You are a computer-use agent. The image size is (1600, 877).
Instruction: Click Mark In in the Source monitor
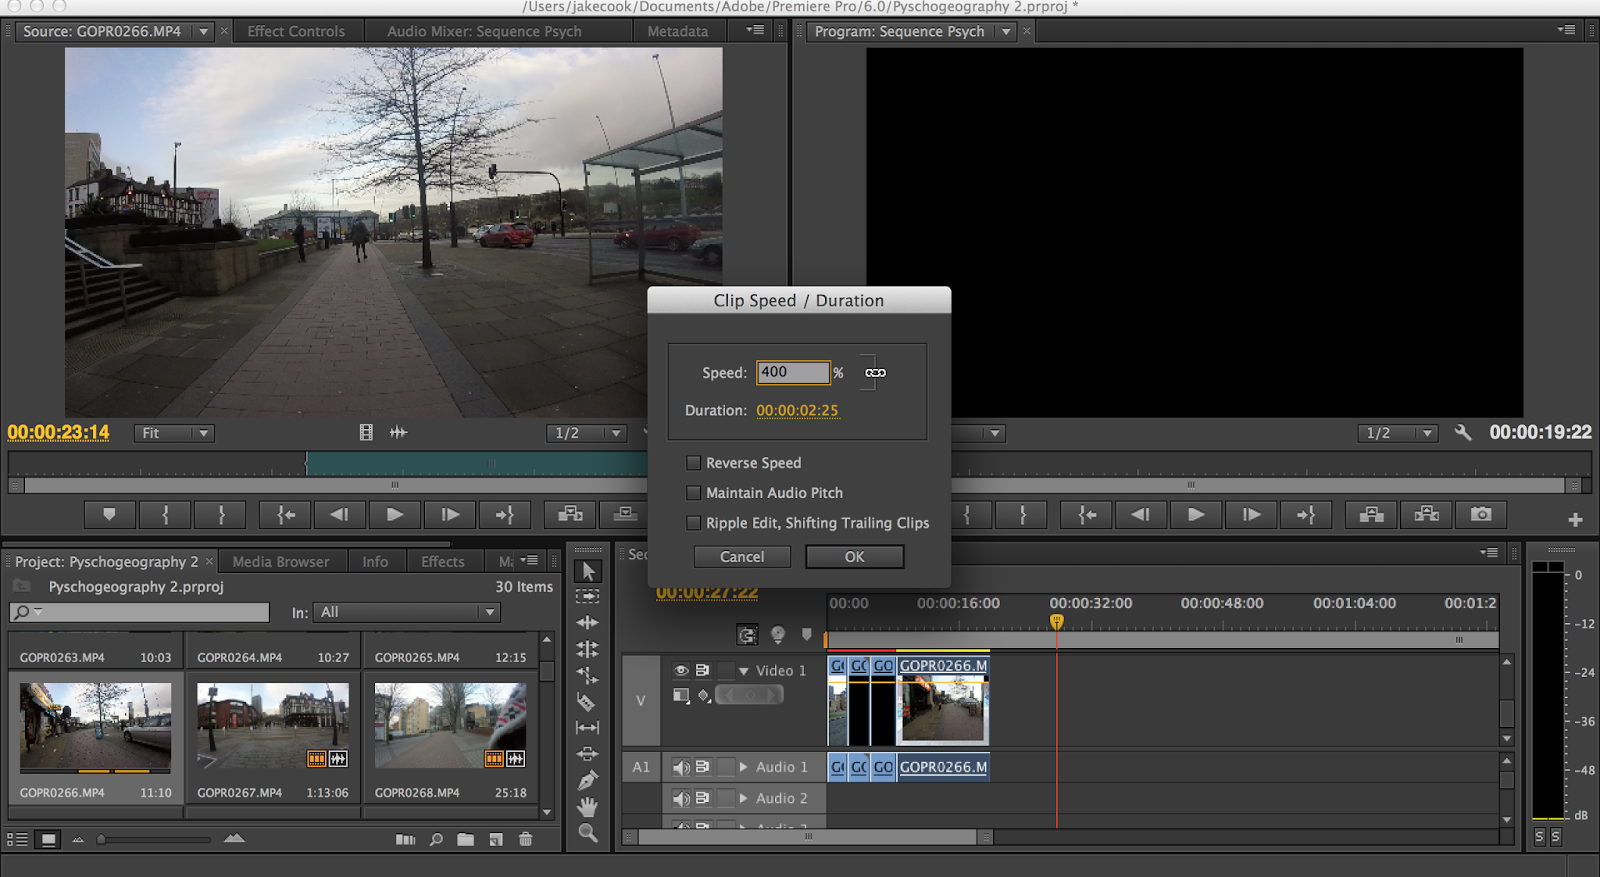coord(165,514)
